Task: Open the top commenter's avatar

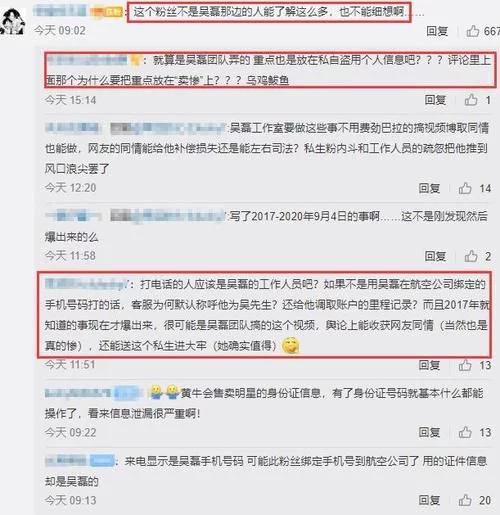Action: click(13, 21)
